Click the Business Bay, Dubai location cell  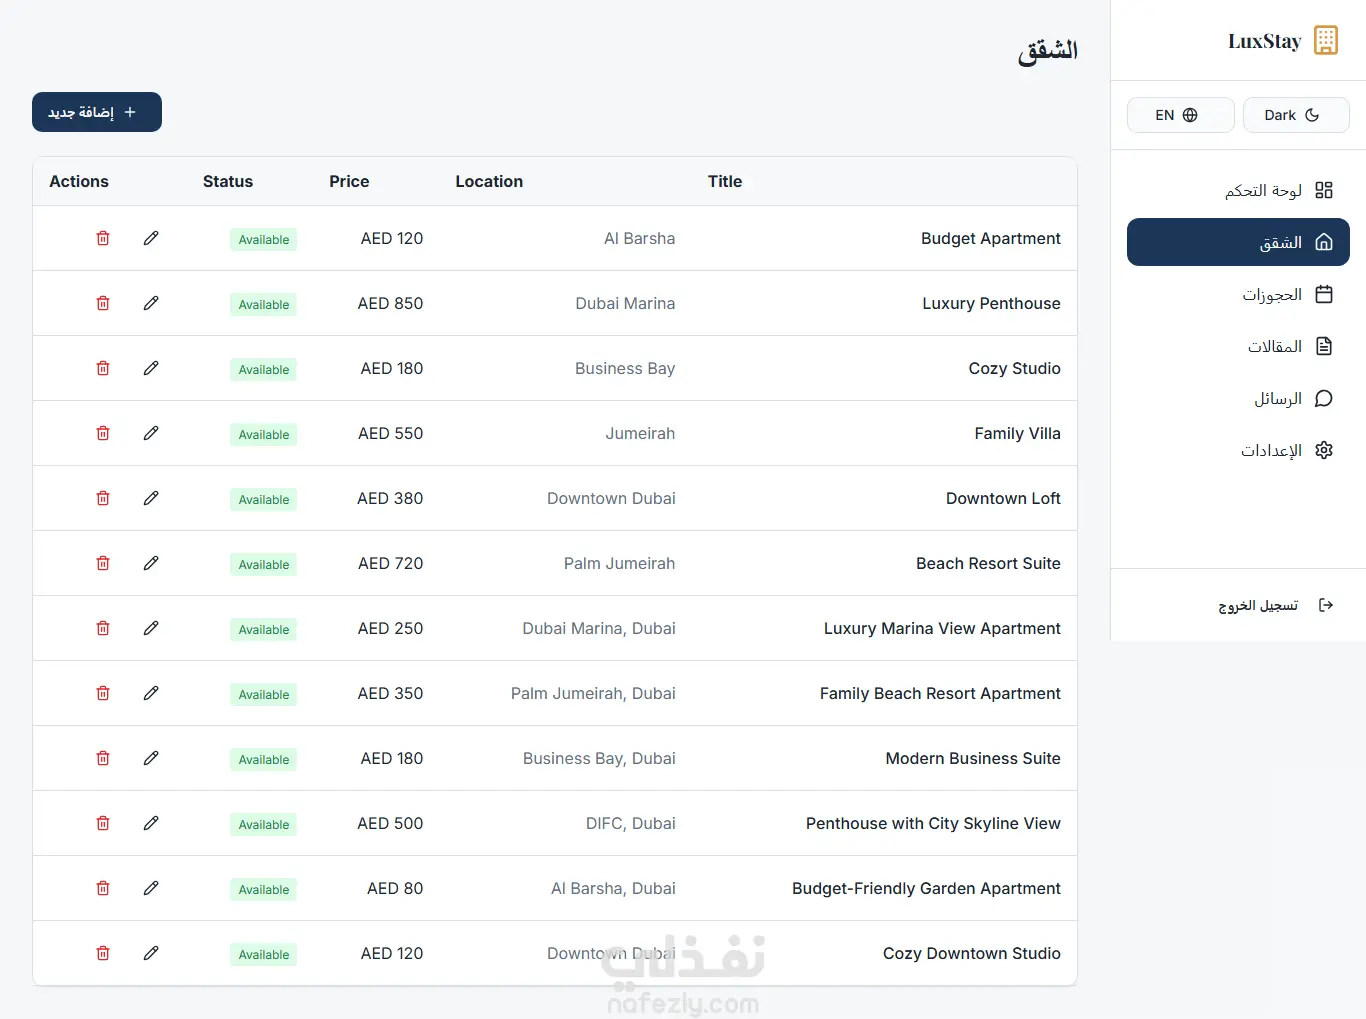[x=599, y=758]
